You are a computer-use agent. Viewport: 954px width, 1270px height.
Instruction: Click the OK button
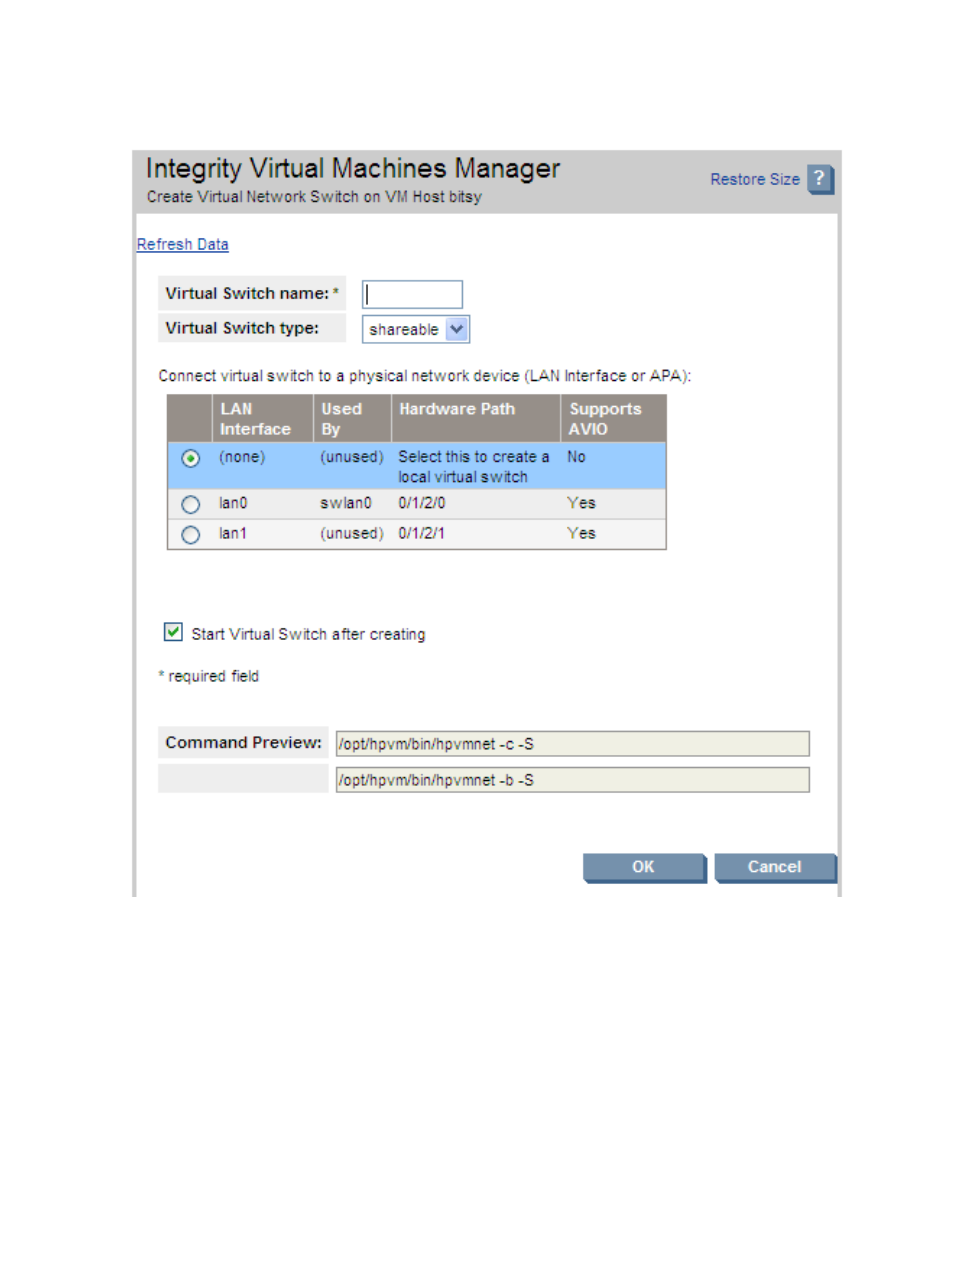[644, 867]
